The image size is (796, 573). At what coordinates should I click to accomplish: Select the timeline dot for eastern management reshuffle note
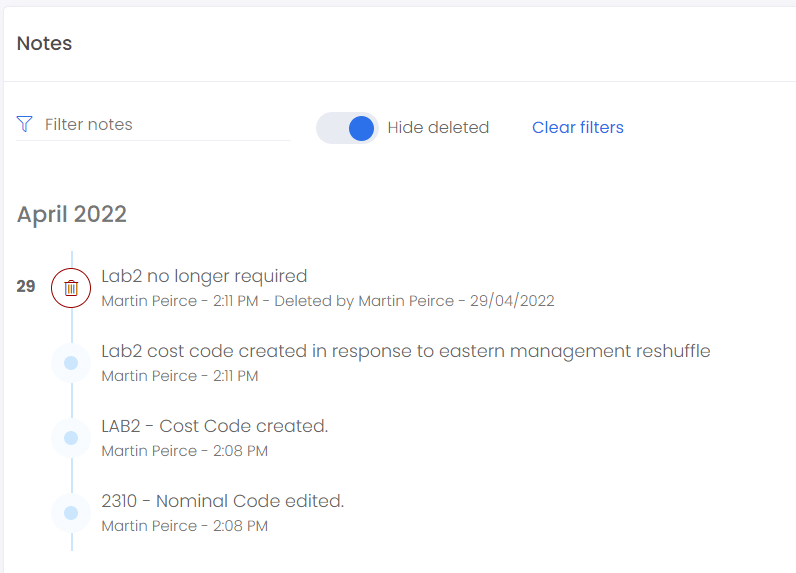pos(71,363)
